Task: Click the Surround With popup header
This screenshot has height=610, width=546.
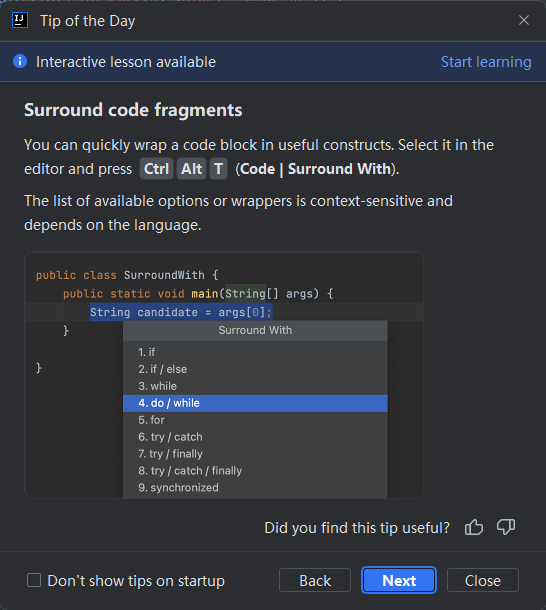Action: (x=255, y=330)
